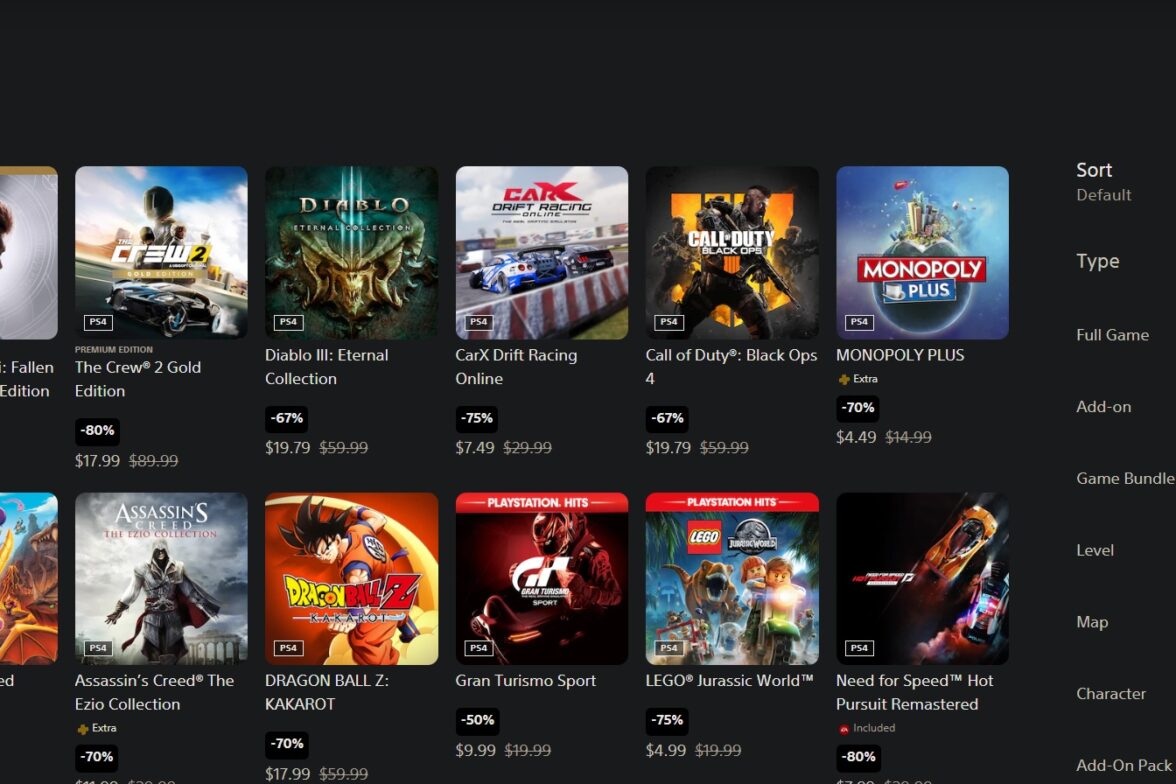
Task: Click the Included icon under Need for Speed
Action: coord(844,728)
